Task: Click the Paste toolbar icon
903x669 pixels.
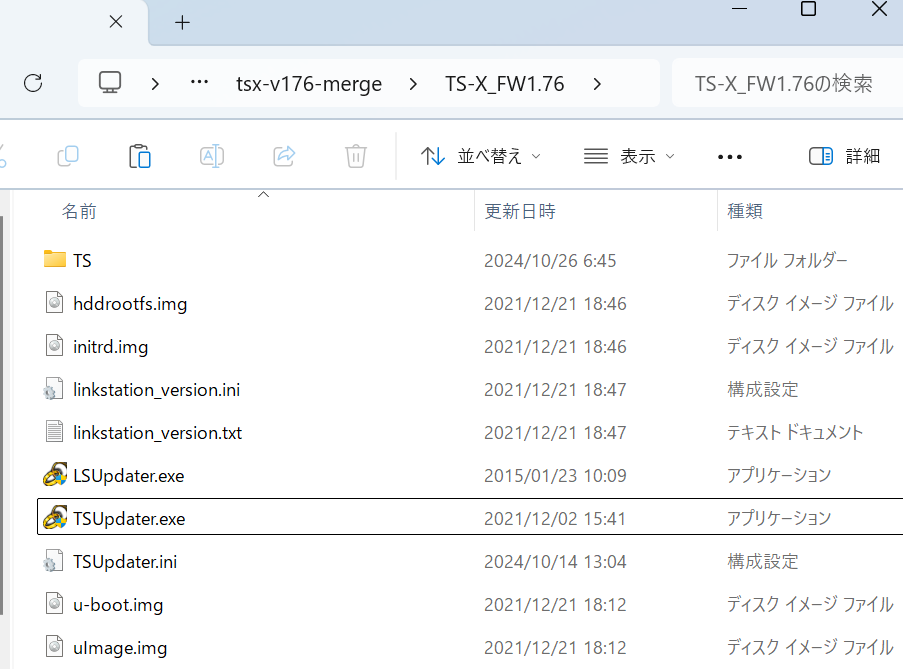Action: tap(140, 156)
